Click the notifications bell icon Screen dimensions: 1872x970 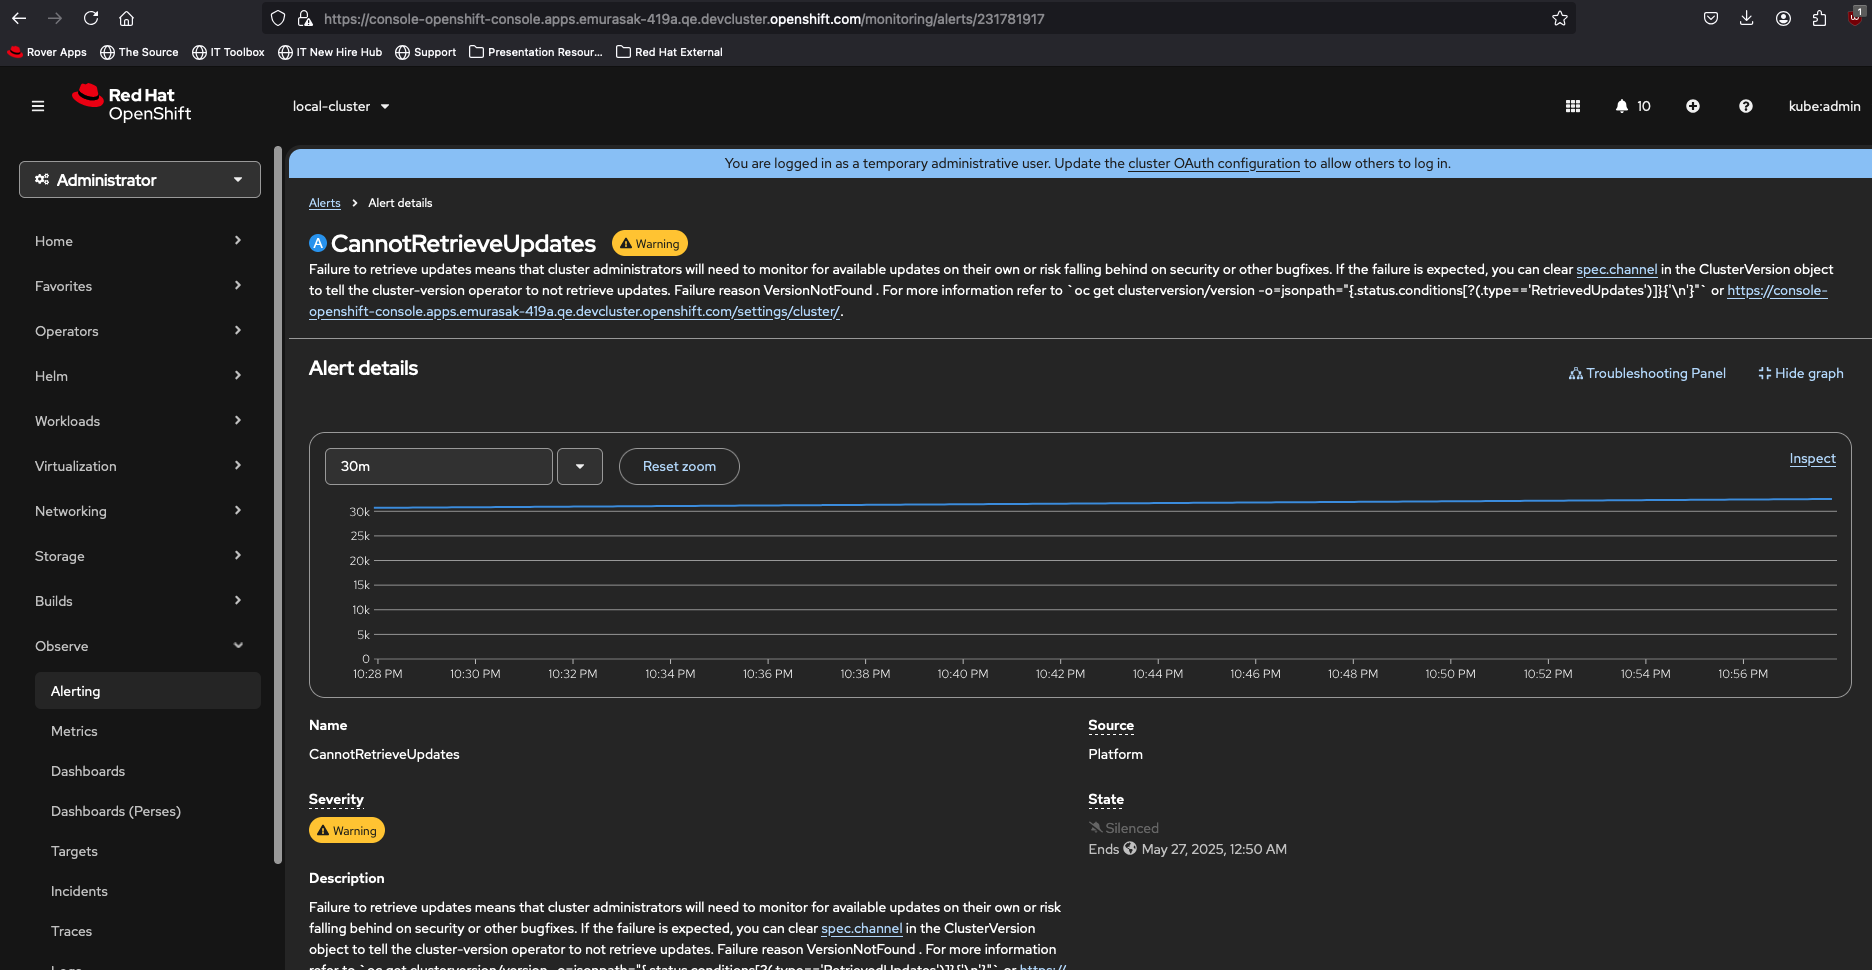coord(1622,106)
